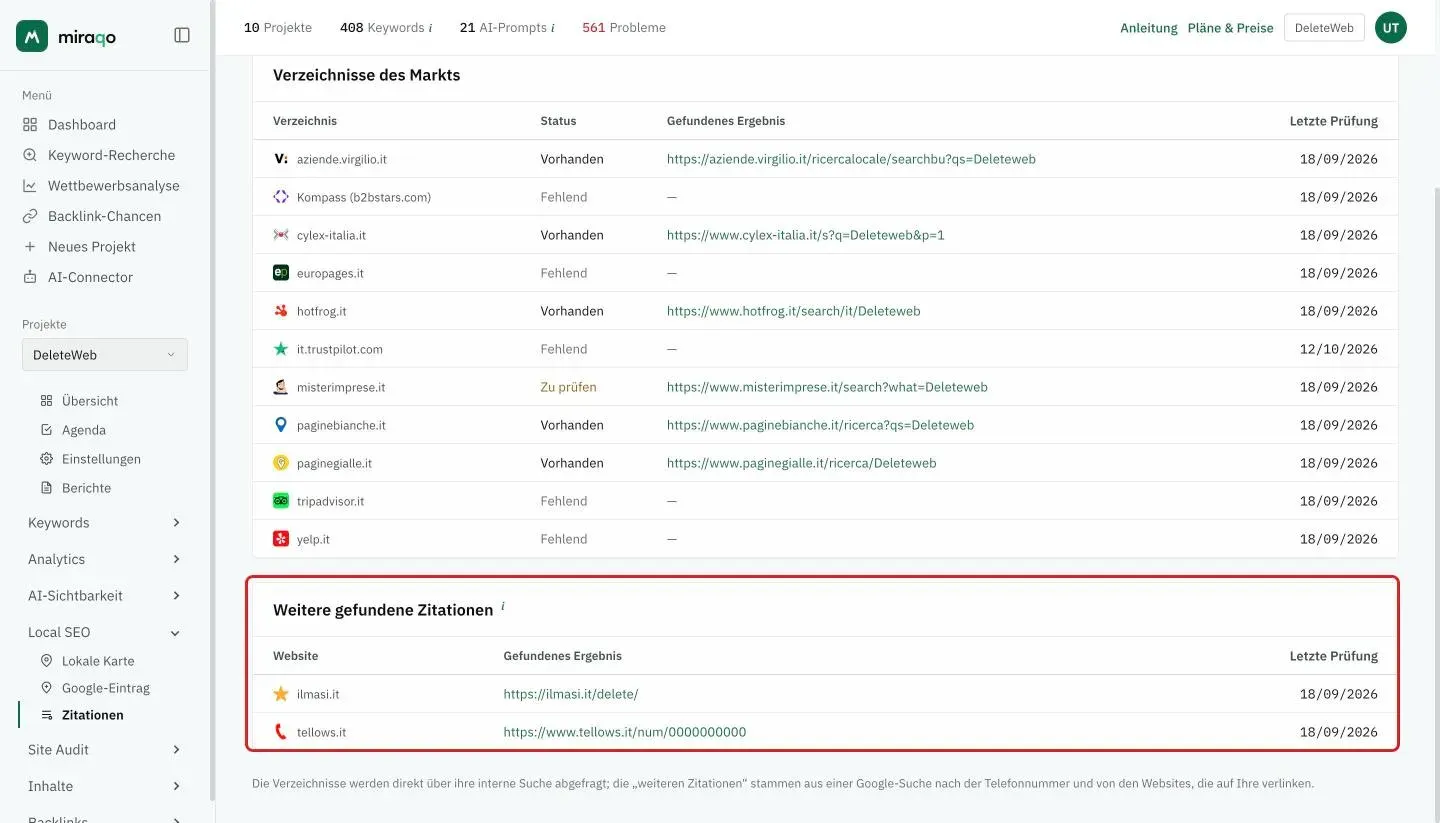Click the miraqo logo icon
Image resolution: width=1440 pixels, height=823 pixels.
click(x=32, y=36)
